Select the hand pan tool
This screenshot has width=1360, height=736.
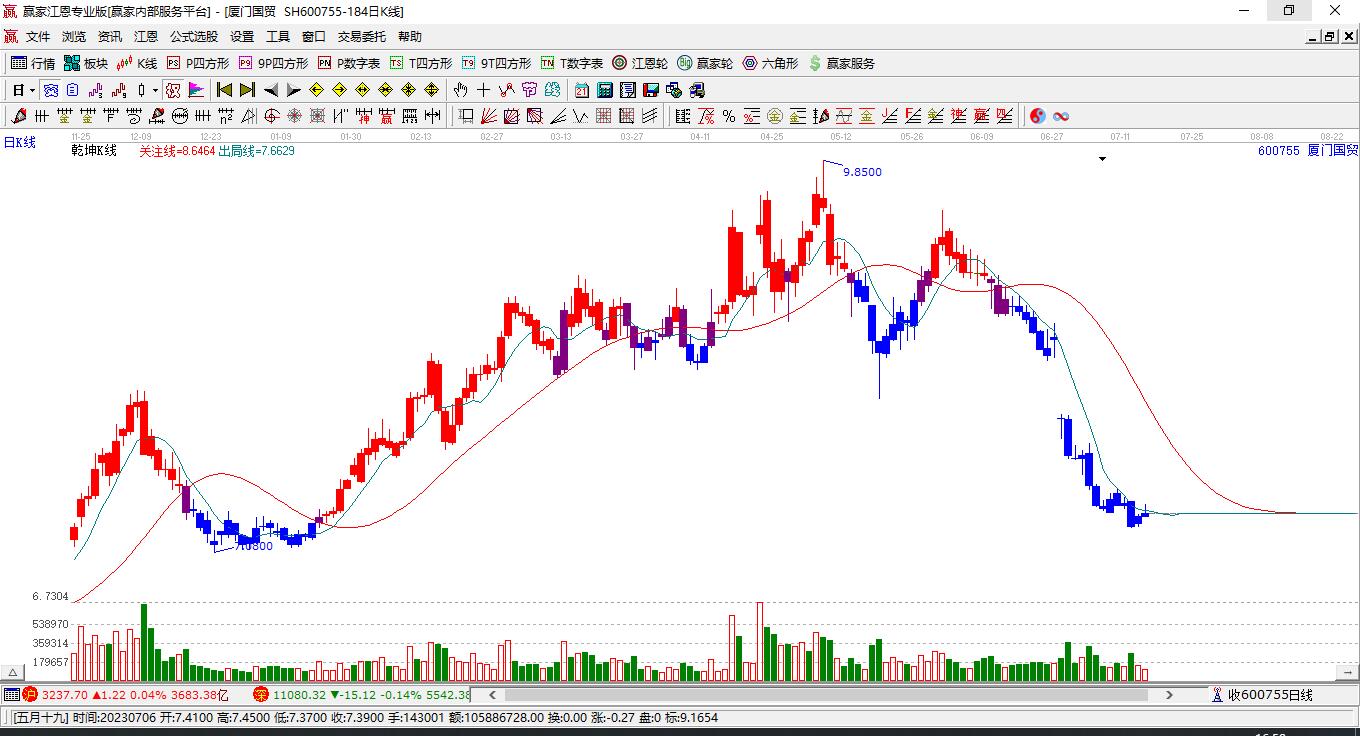click(461, 90)
